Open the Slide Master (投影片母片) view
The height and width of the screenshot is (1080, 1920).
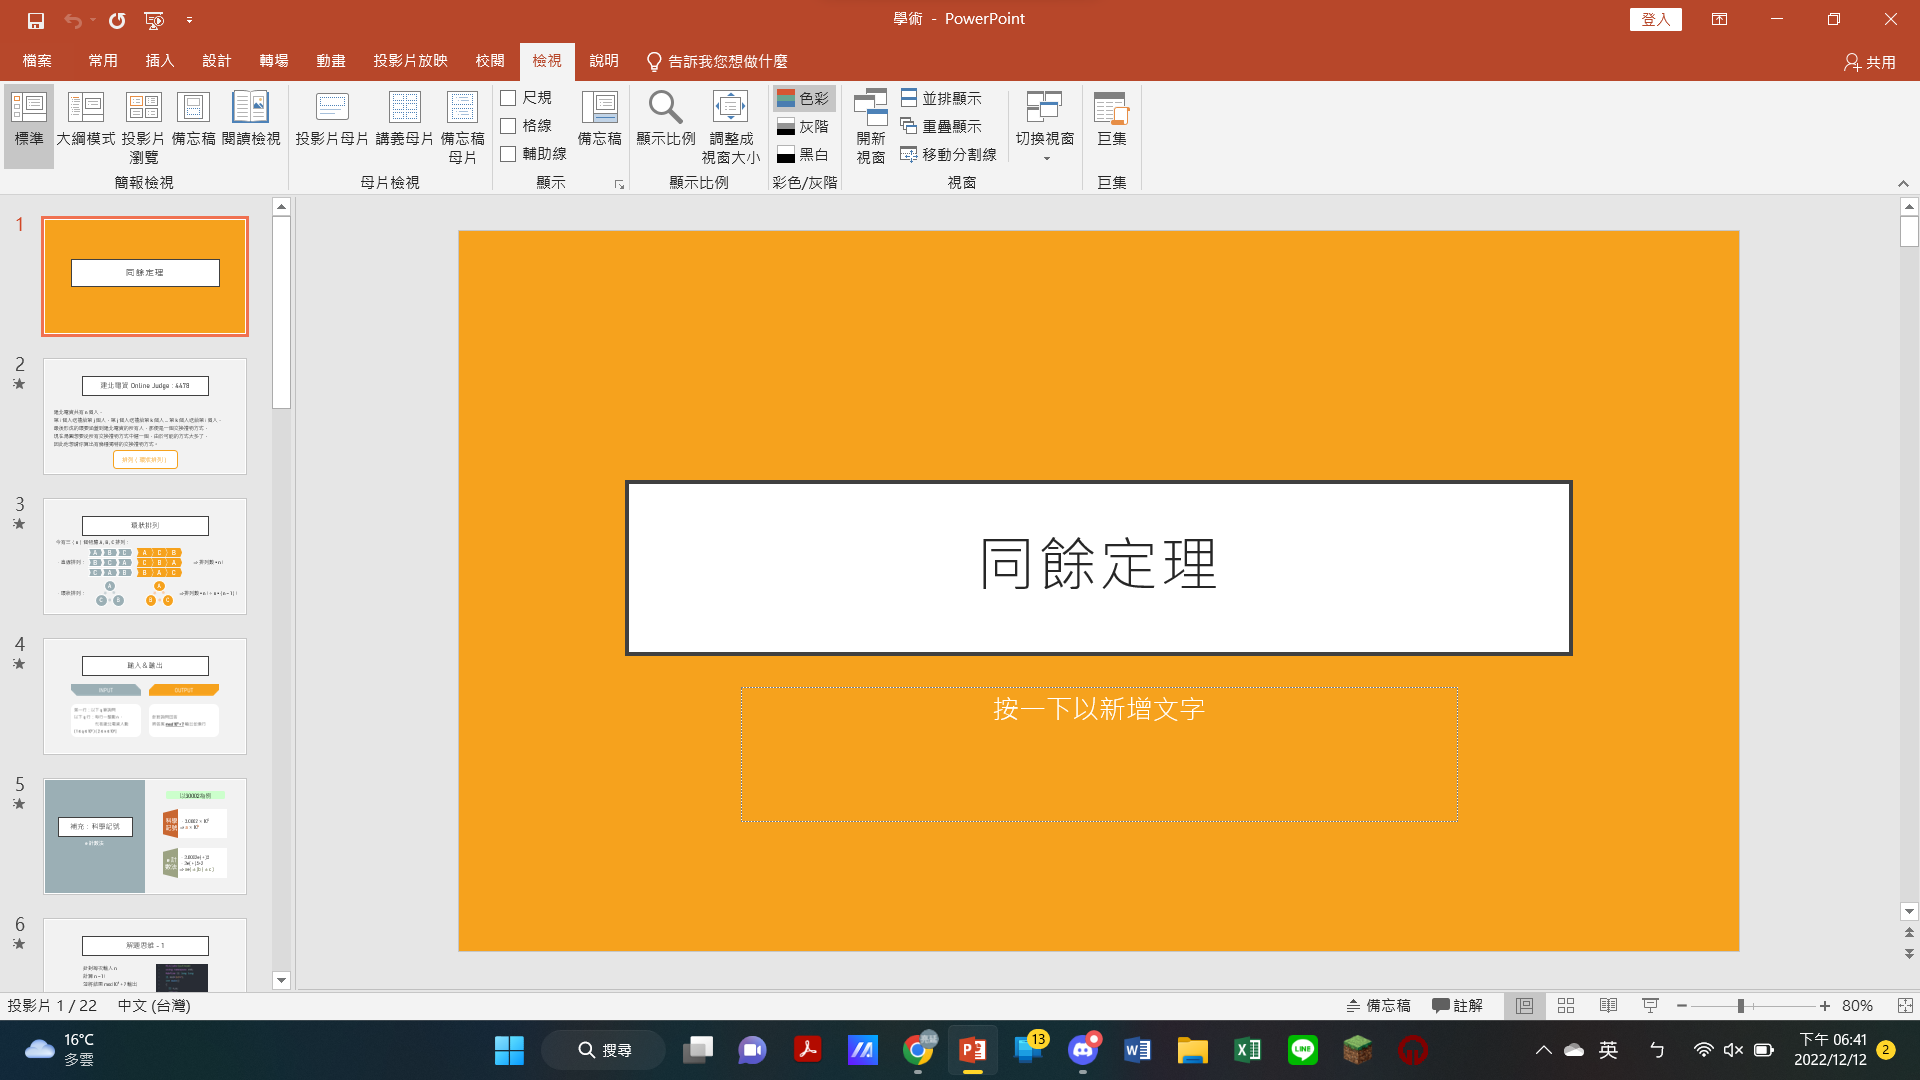click(x=331, y=120)
